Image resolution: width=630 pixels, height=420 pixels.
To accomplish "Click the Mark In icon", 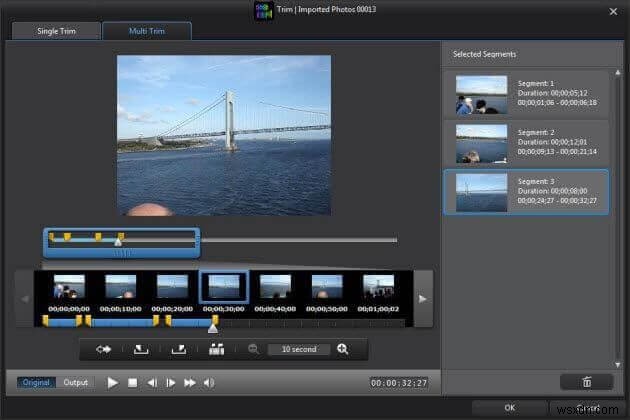I will pyautogui.click(x=141, y=349).
